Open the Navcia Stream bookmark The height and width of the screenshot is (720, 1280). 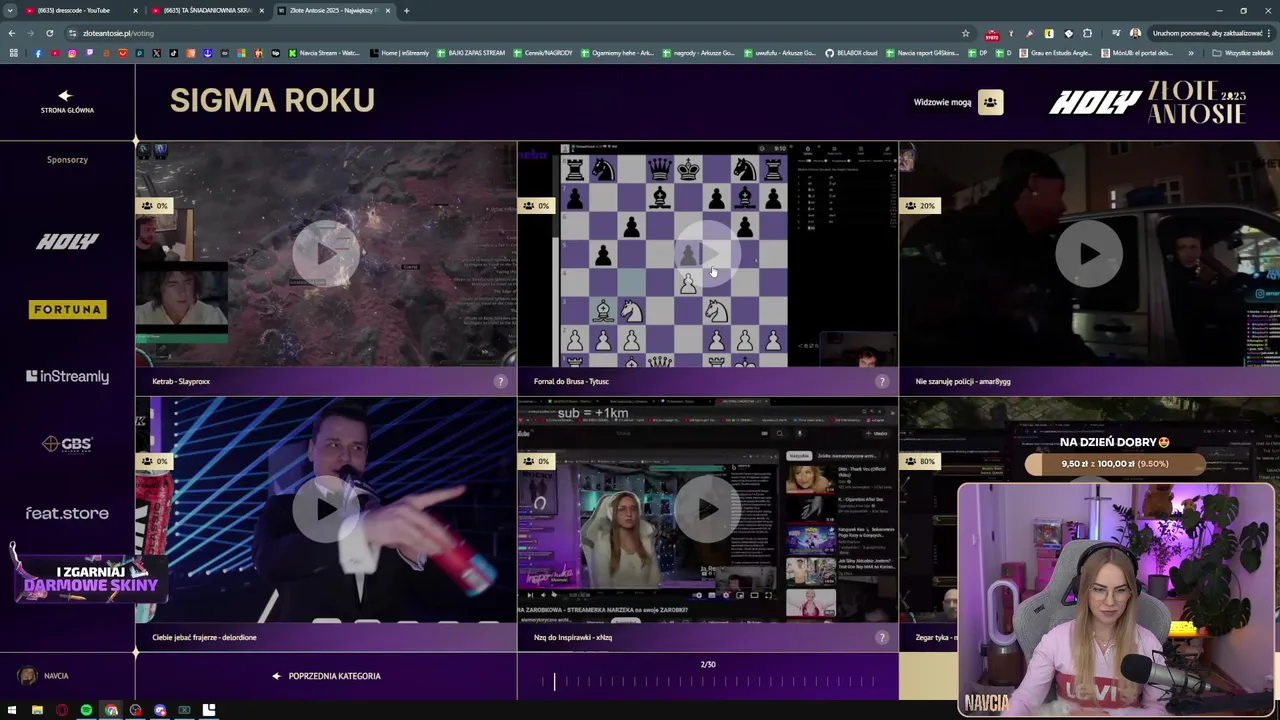tap(323, 53)
